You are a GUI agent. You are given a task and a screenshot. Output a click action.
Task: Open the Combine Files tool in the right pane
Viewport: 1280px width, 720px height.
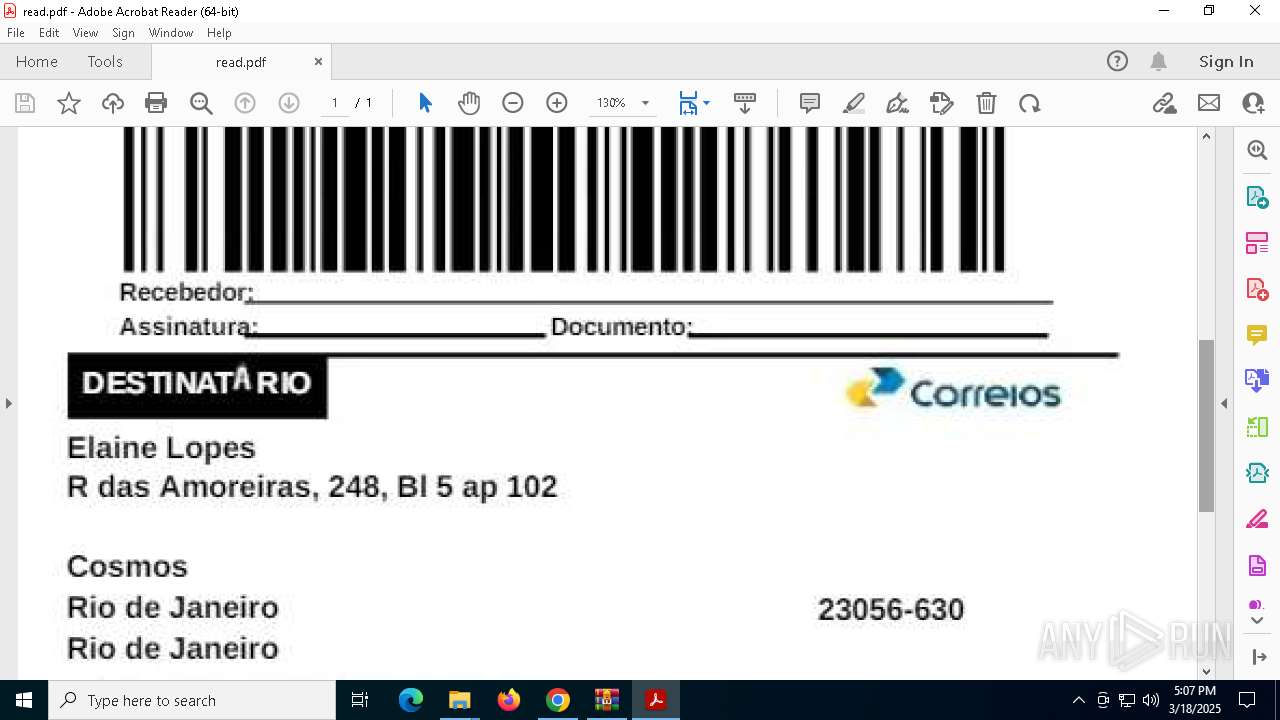(x=1257, y=380)
